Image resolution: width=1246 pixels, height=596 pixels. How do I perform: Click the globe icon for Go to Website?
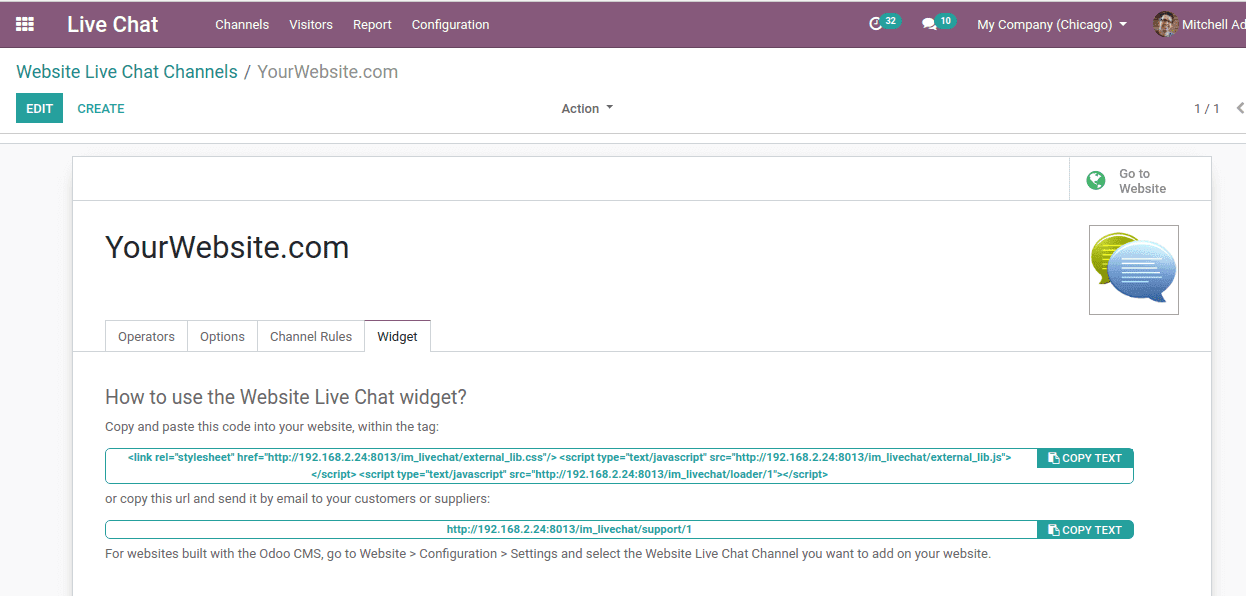coord(1096,180)
